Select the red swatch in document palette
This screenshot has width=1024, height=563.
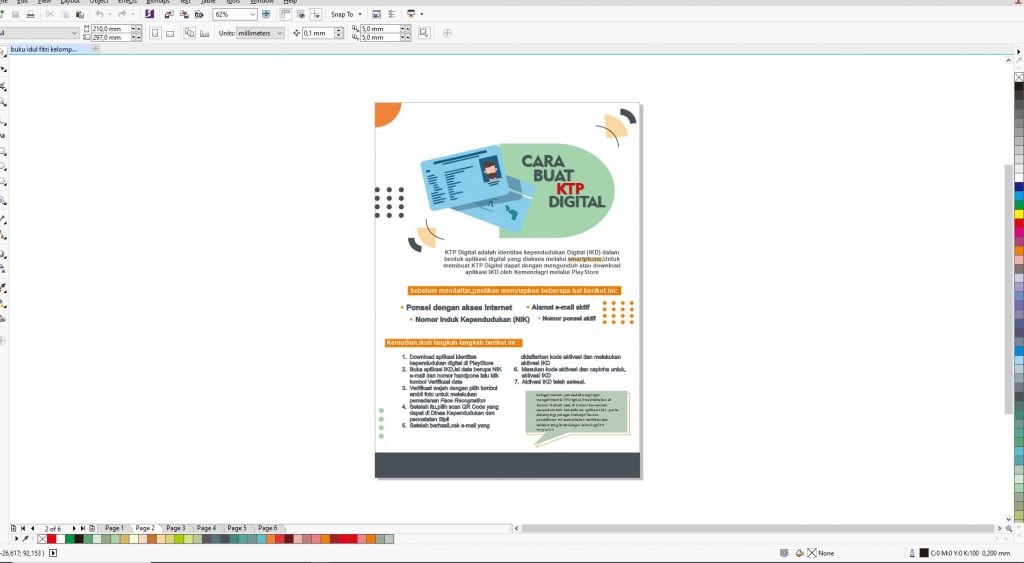tap(52, 539)
